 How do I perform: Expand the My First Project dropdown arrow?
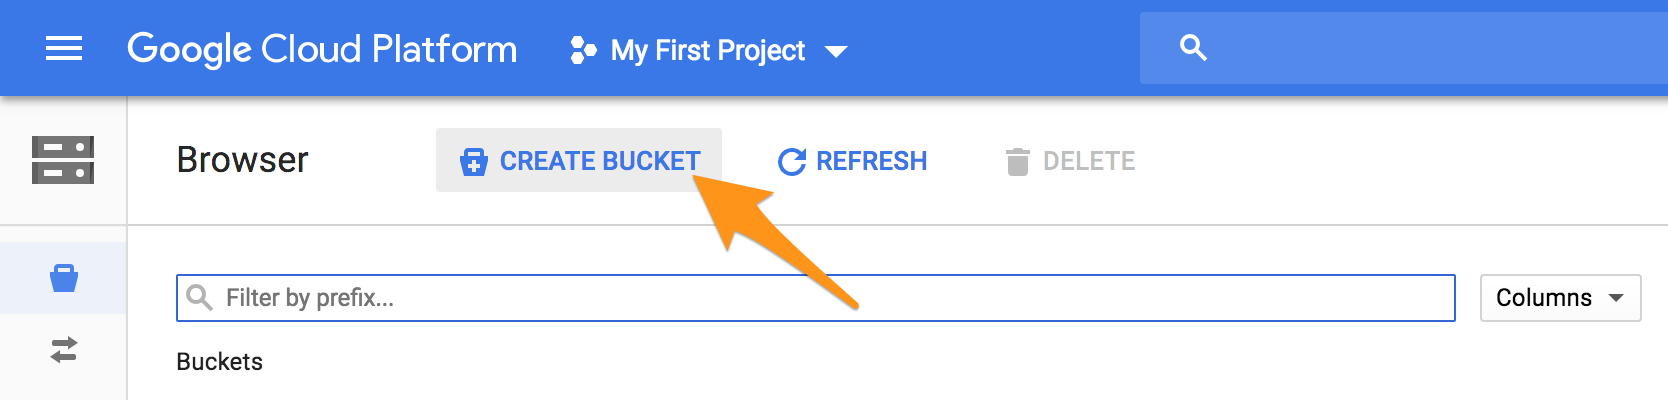pos(836,51)
